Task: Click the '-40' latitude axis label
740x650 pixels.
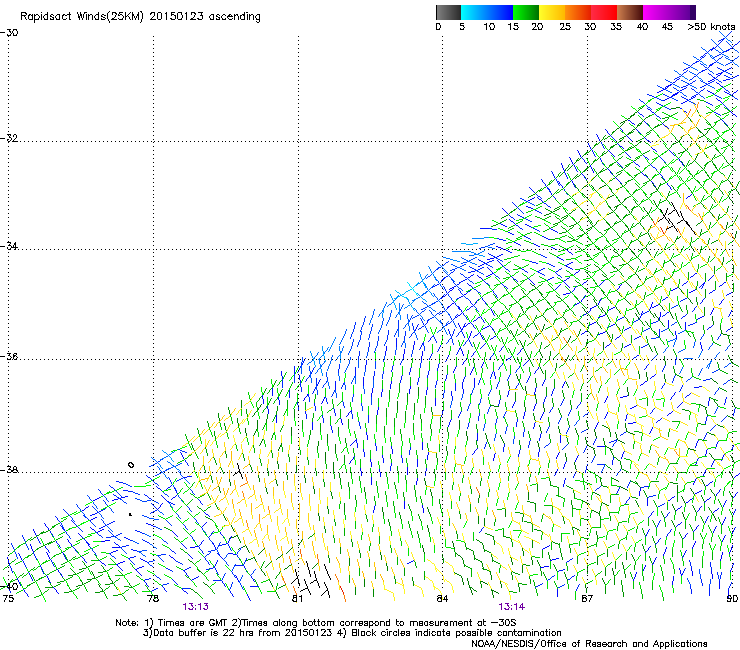Action: 9,586
